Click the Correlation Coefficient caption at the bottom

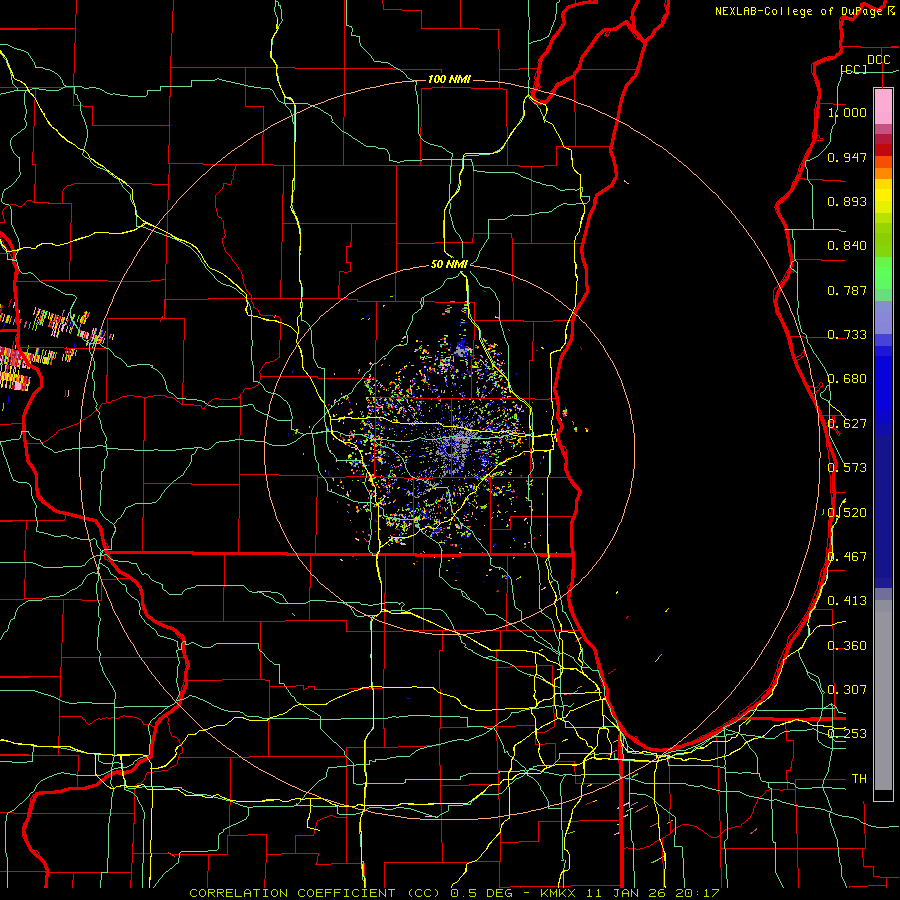point(455,893)
